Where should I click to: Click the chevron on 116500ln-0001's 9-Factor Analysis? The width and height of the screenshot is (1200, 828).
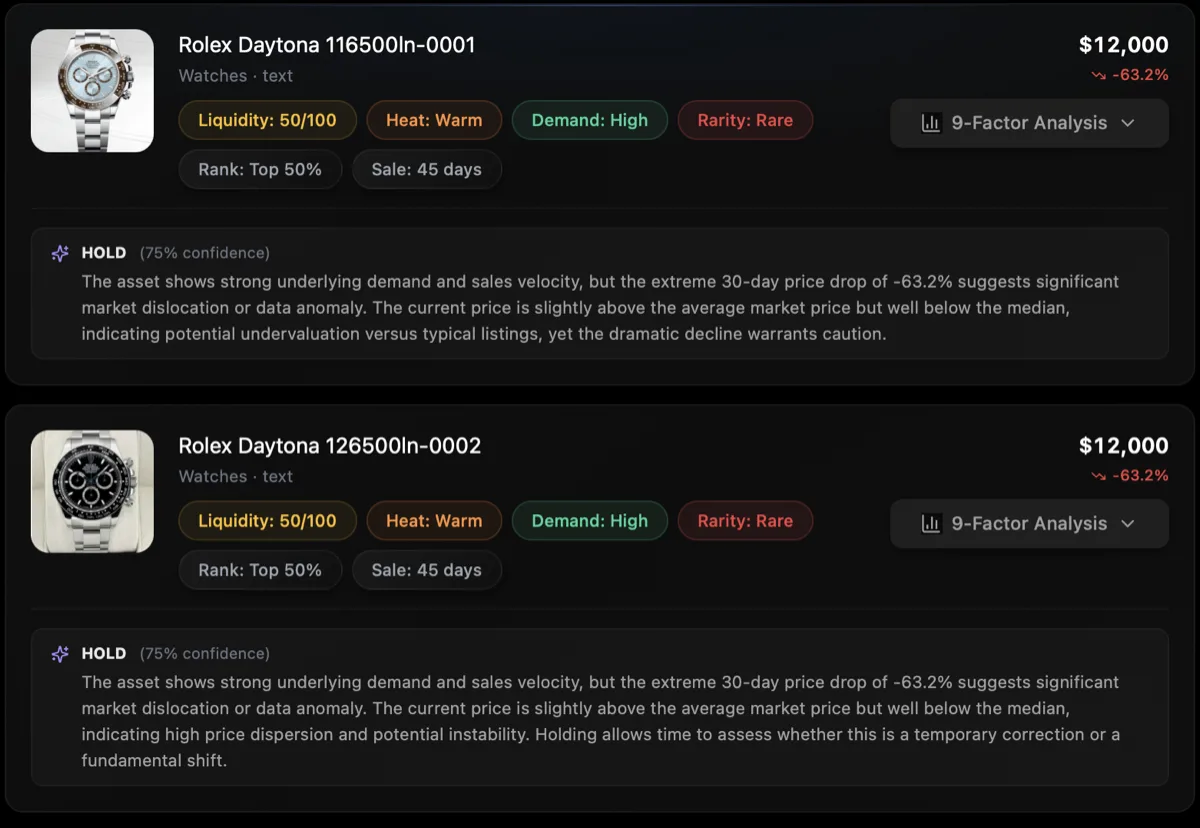[x=1128, y=123]
